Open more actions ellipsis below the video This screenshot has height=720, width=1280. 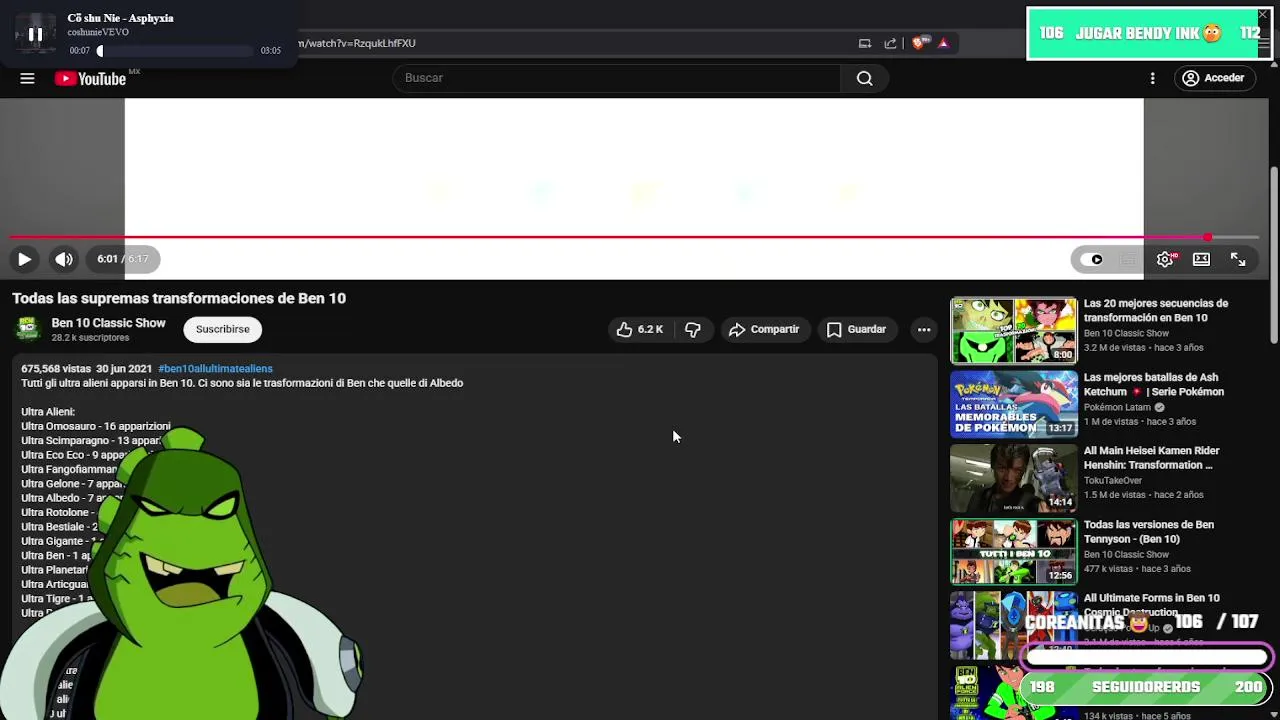(x=924, y=329)
